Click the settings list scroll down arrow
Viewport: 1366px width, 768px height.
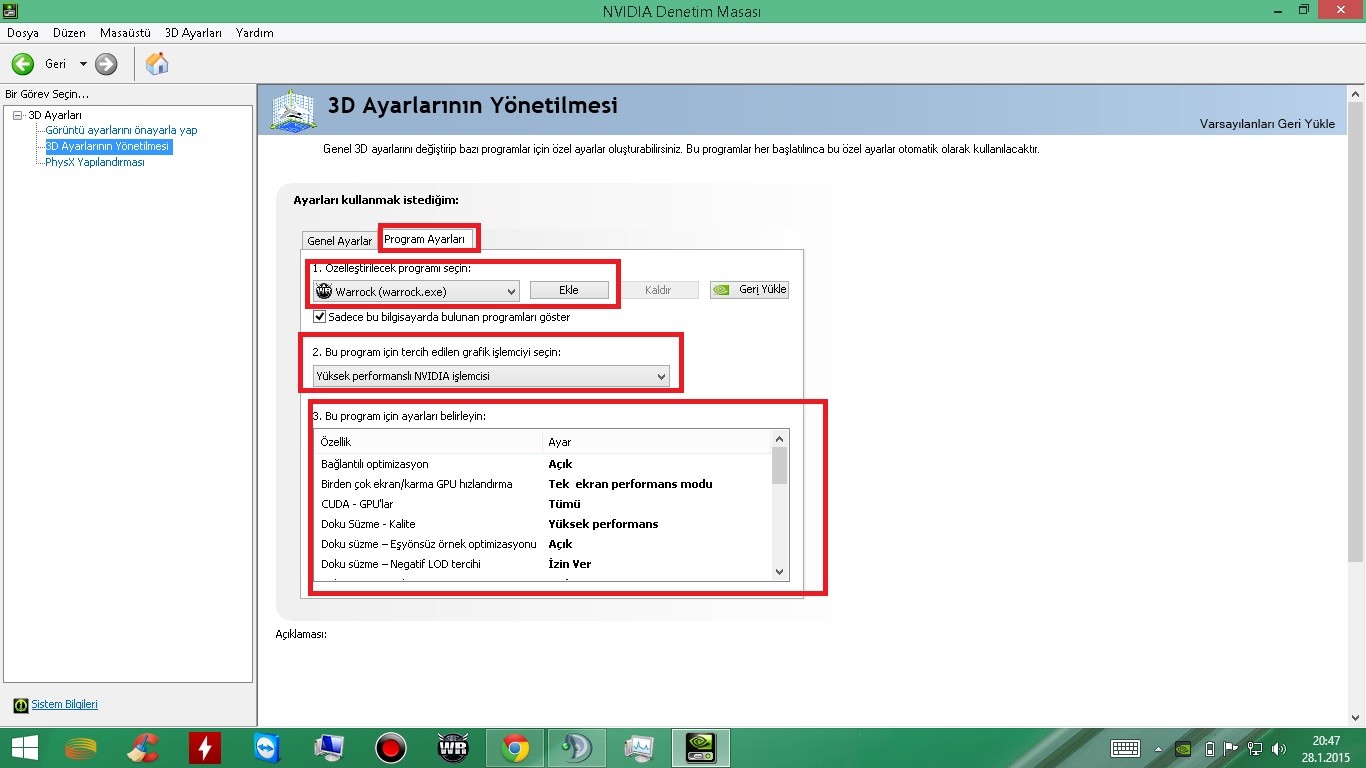point(780,572)
